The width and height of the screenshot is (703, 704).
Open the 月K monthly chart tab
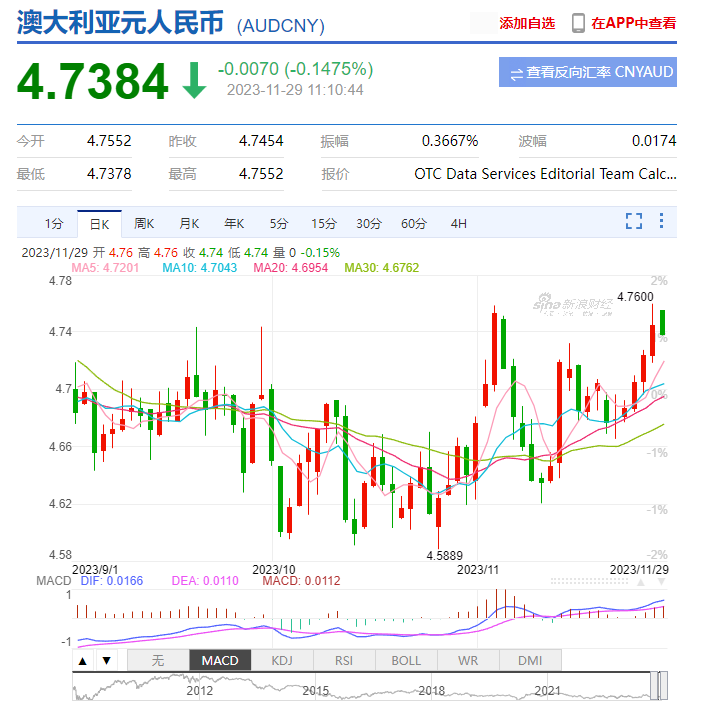point(189,224)
